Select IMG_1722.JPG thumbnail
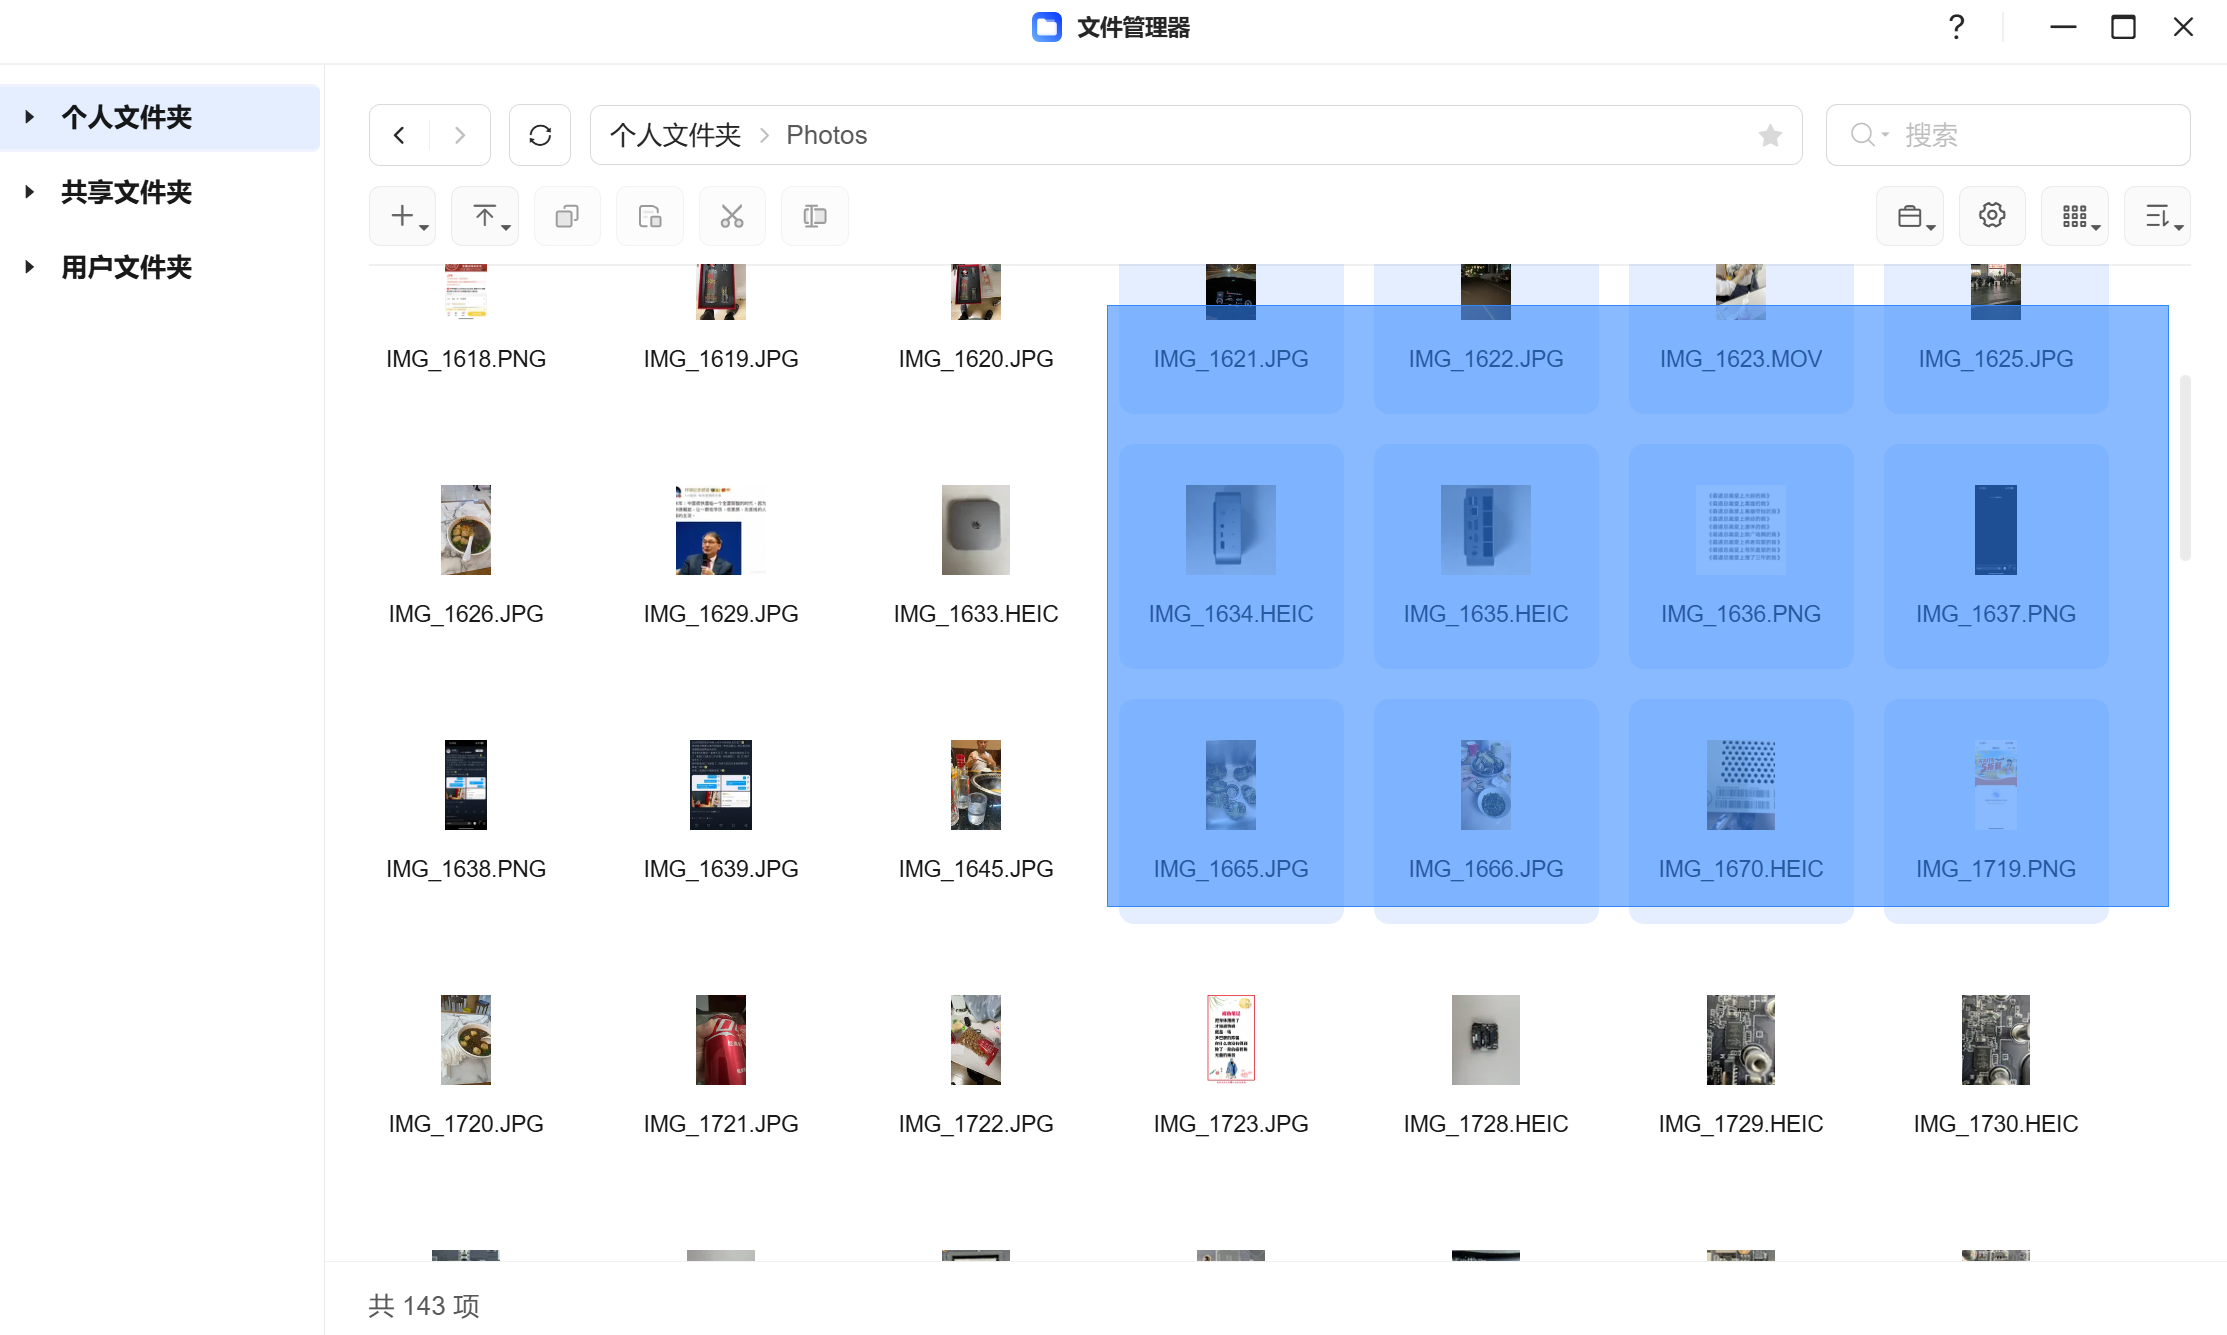 (x=976, y=1040)
